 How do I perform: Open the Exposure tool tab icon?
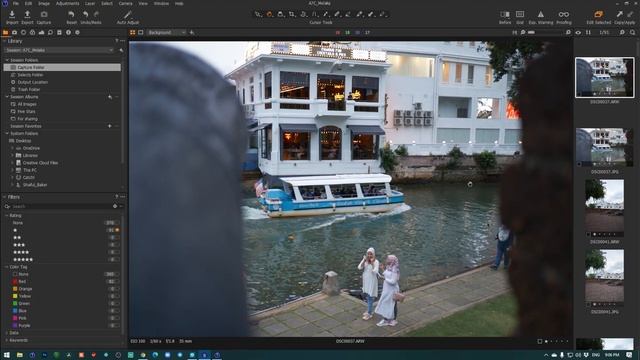click(41, 32)
